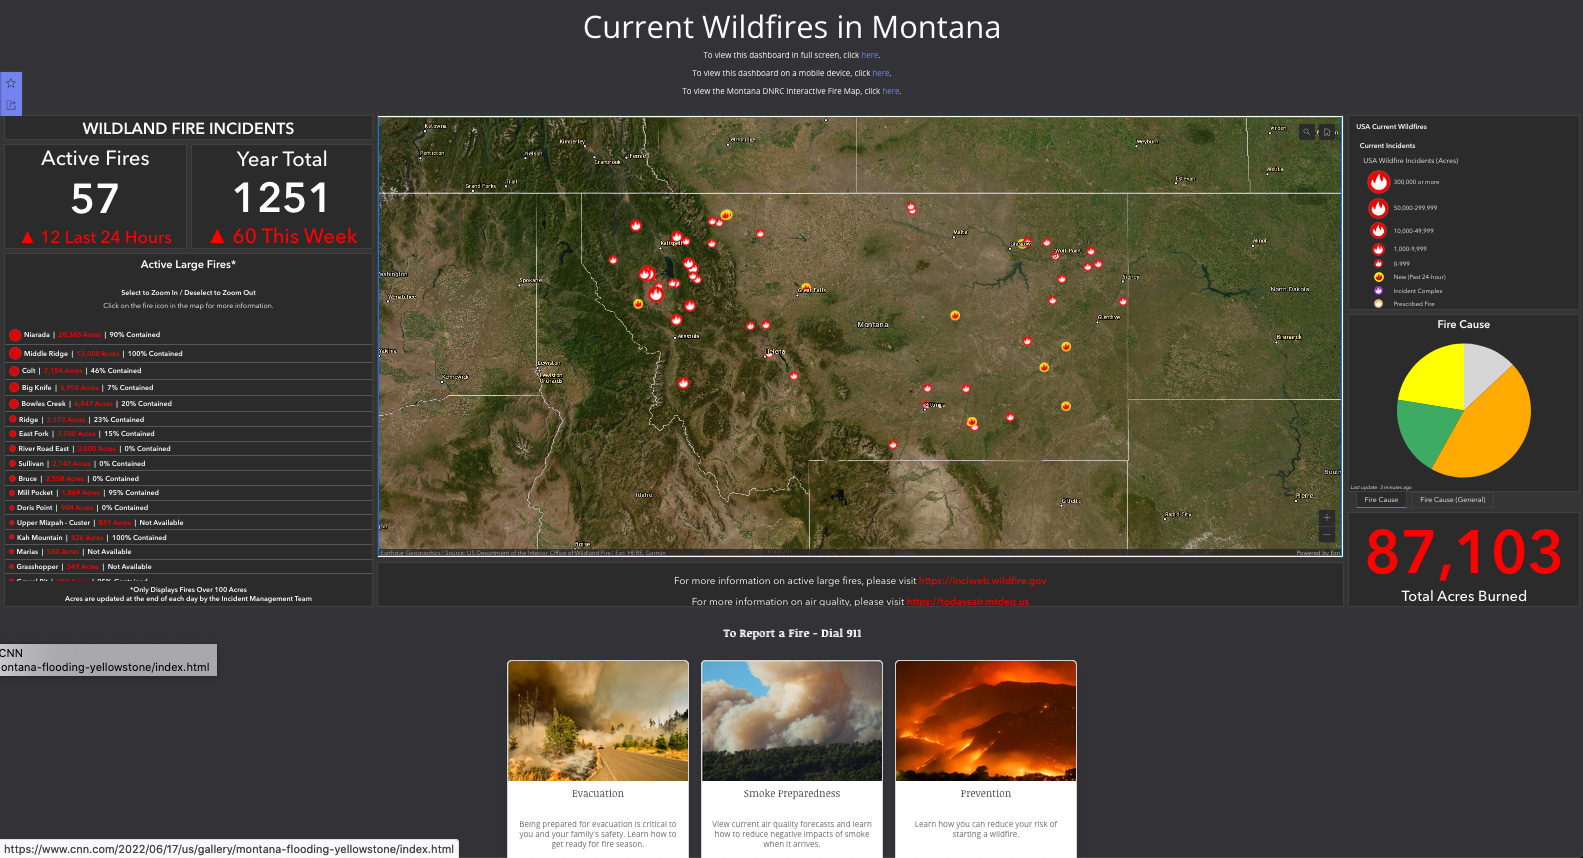1583x858 pixels.
Task: Click the Prescribed Fire legend icon
Action: coord(1378,303)
